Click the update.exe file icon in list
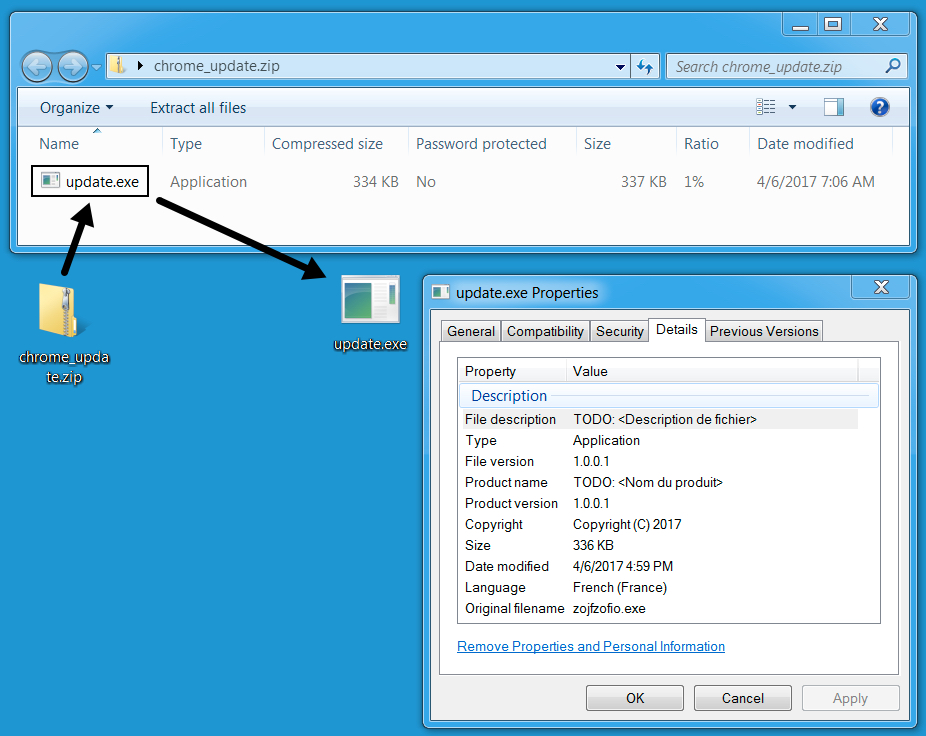926x736 pixels. (50, 180)
